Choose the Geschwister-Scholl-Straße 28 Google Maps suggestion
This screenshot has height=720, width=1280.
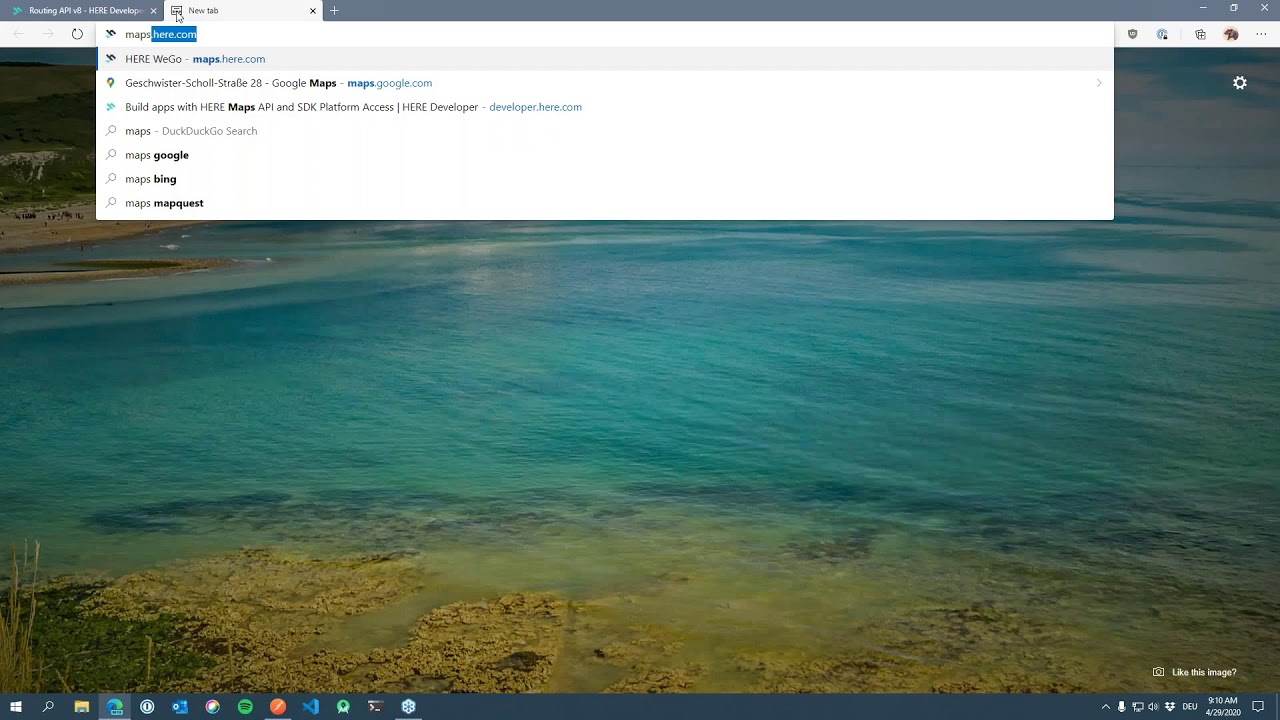(604, 83)
